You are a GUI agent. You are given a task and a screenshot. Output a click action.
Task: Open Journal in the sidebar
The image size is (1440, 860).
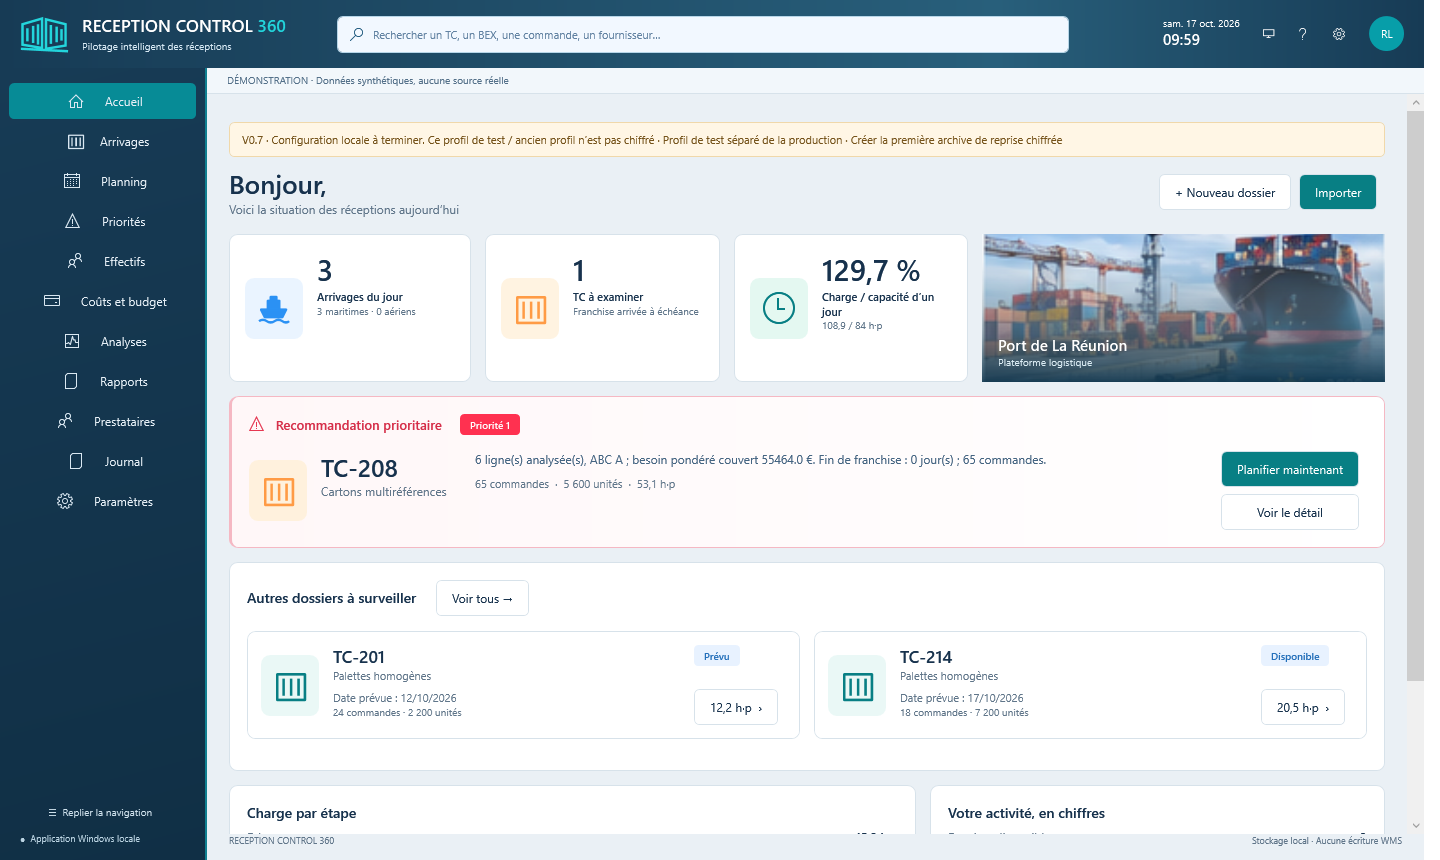pos(103,462)
